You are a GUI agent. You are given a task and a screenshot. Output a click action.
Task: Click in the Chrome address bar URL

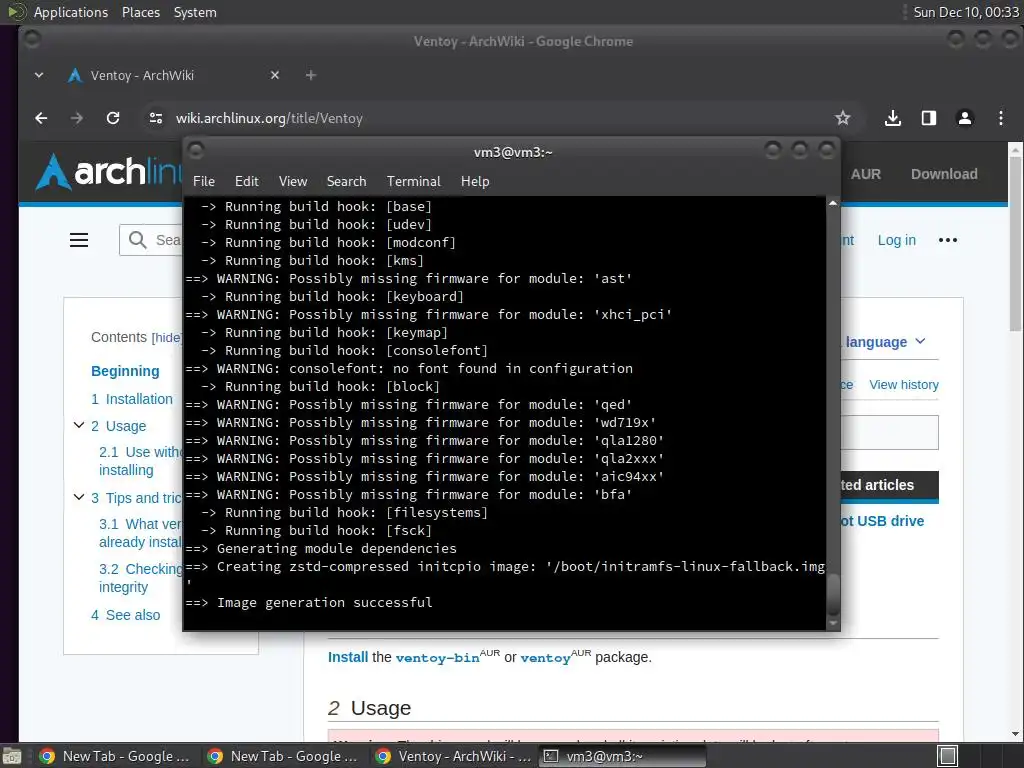269,118
